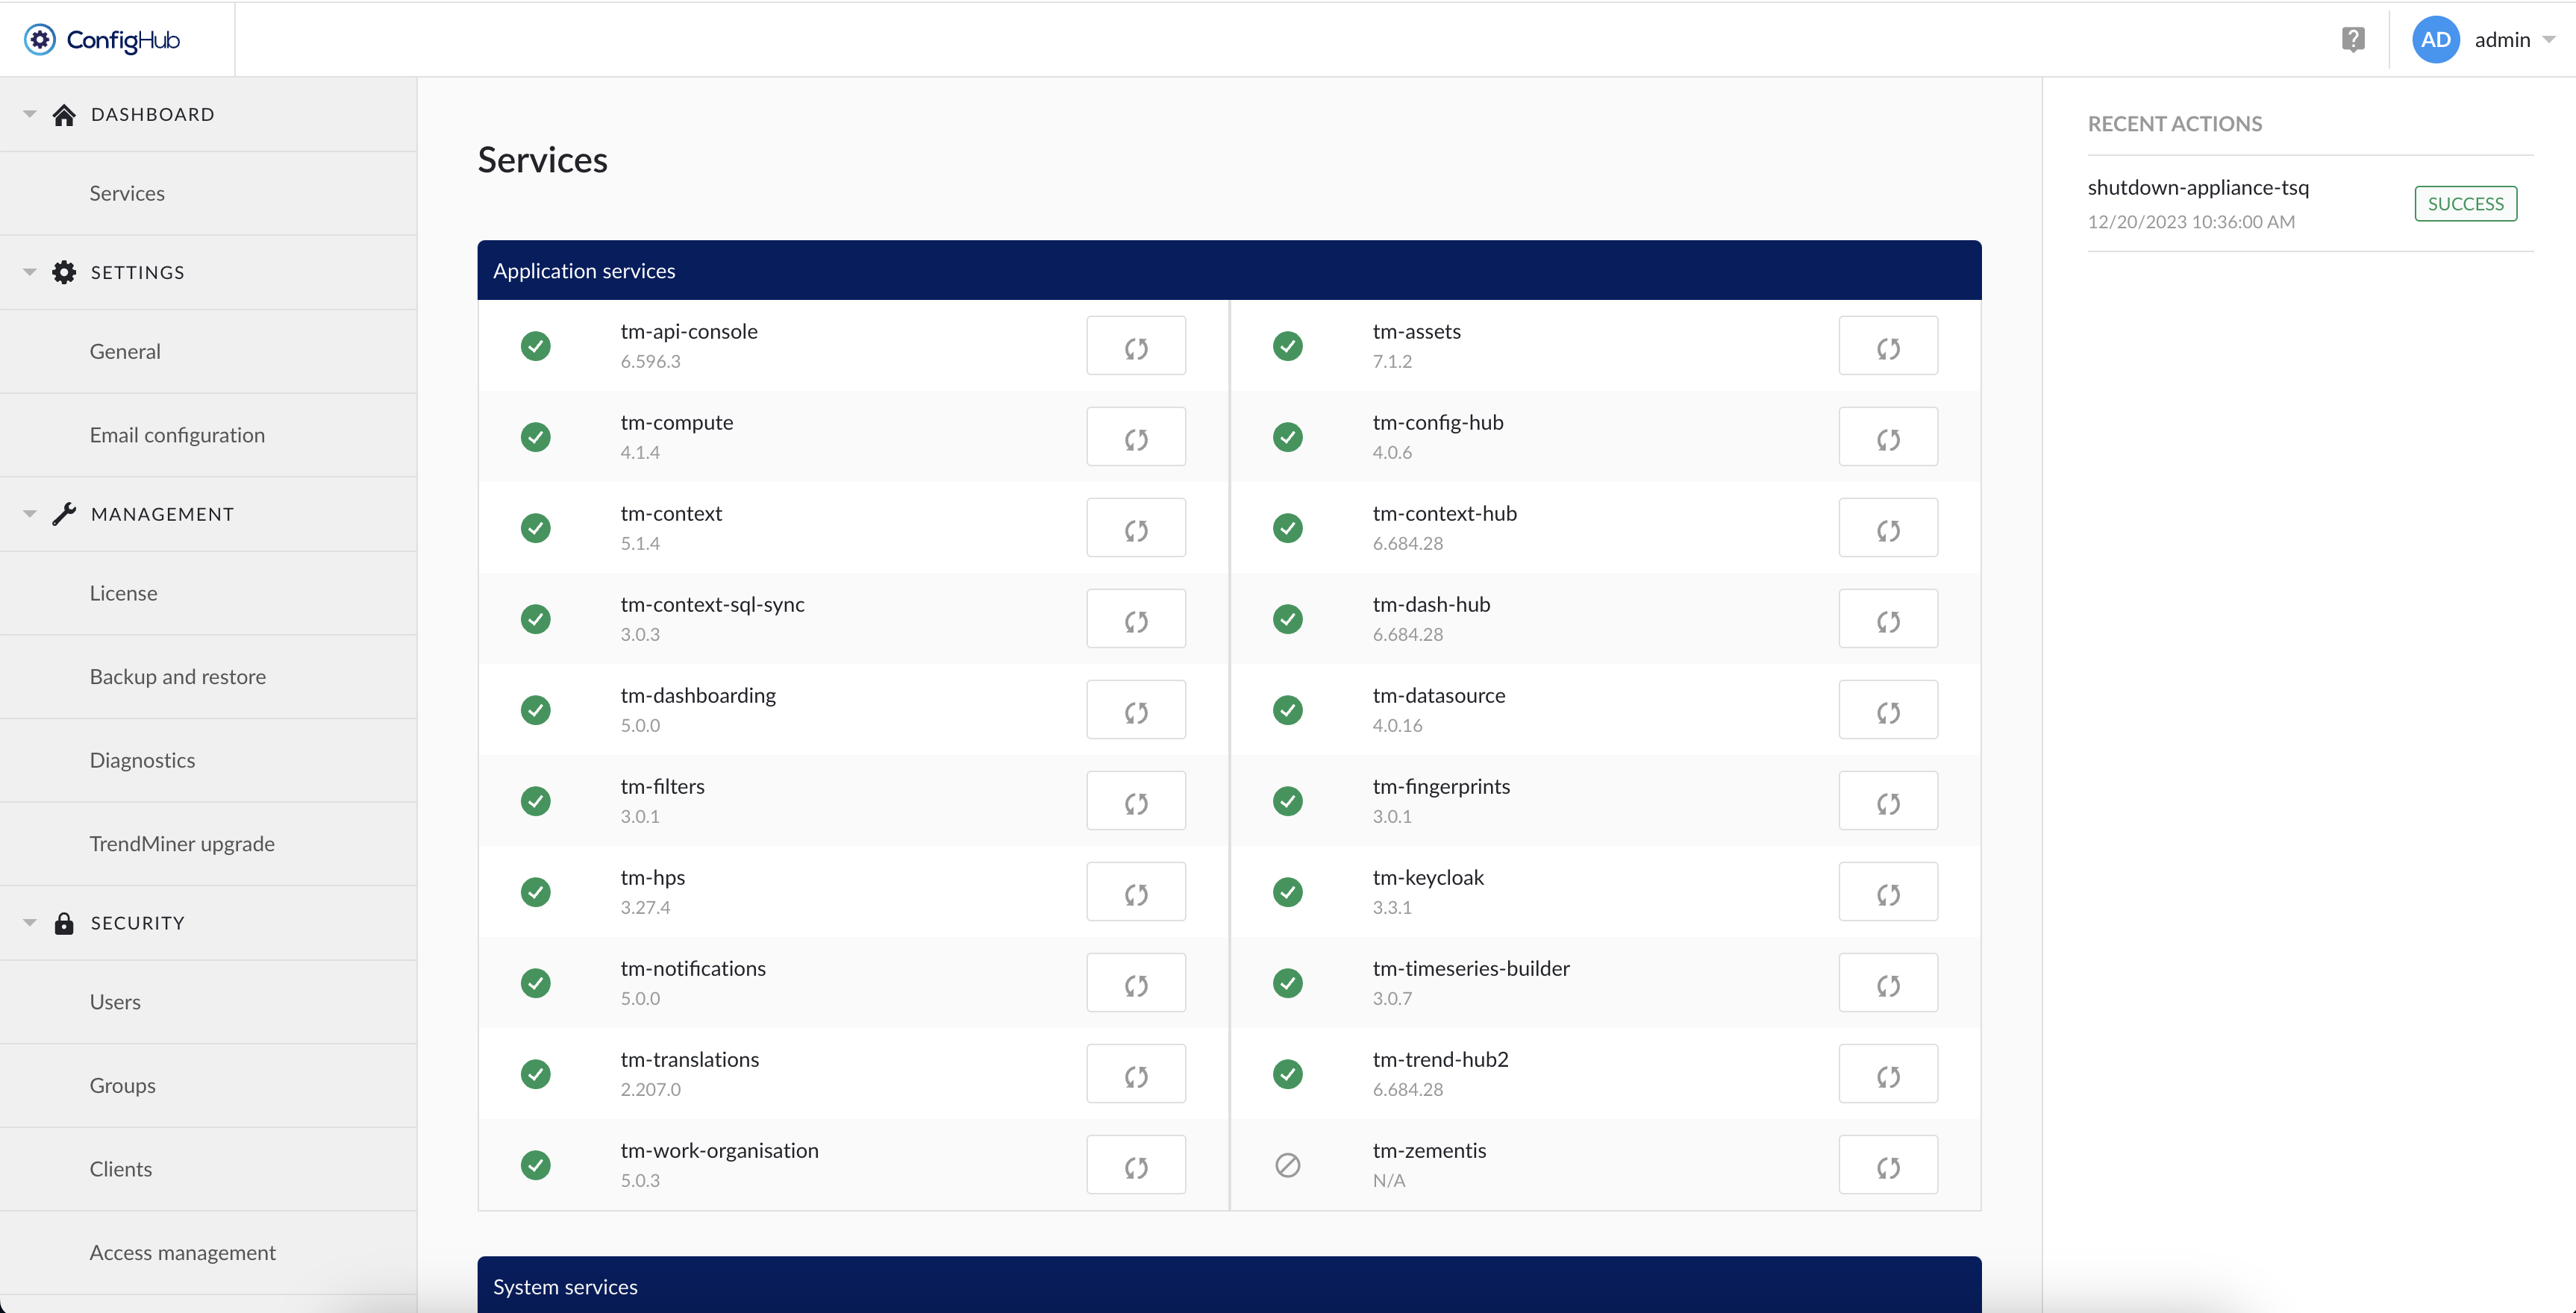Viewport: 2576px width, 1313px height.
Task: Open the Groups page
Action: (x=208, y=1086)
